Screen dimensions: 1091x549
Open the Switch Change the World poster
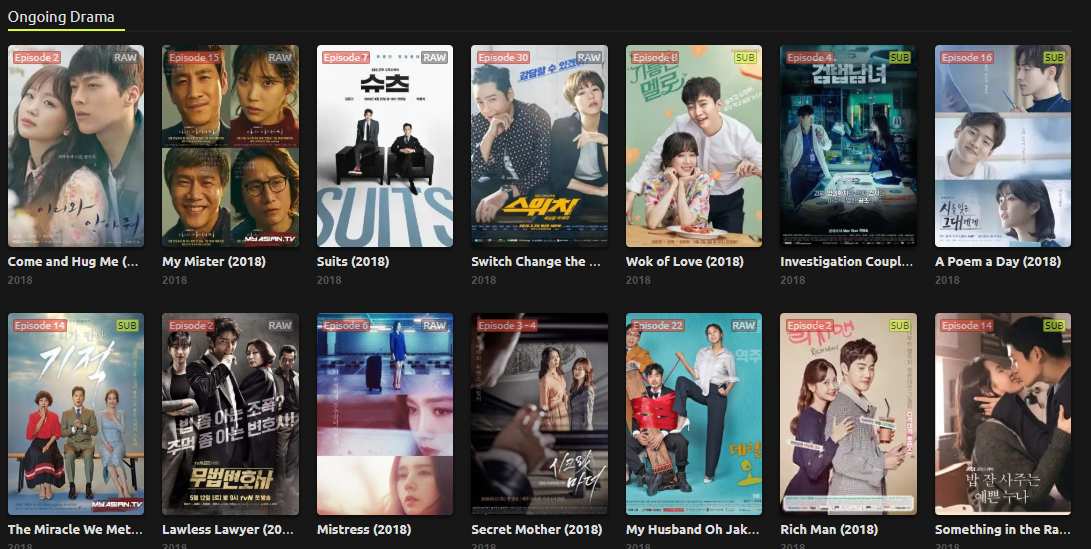539,146
